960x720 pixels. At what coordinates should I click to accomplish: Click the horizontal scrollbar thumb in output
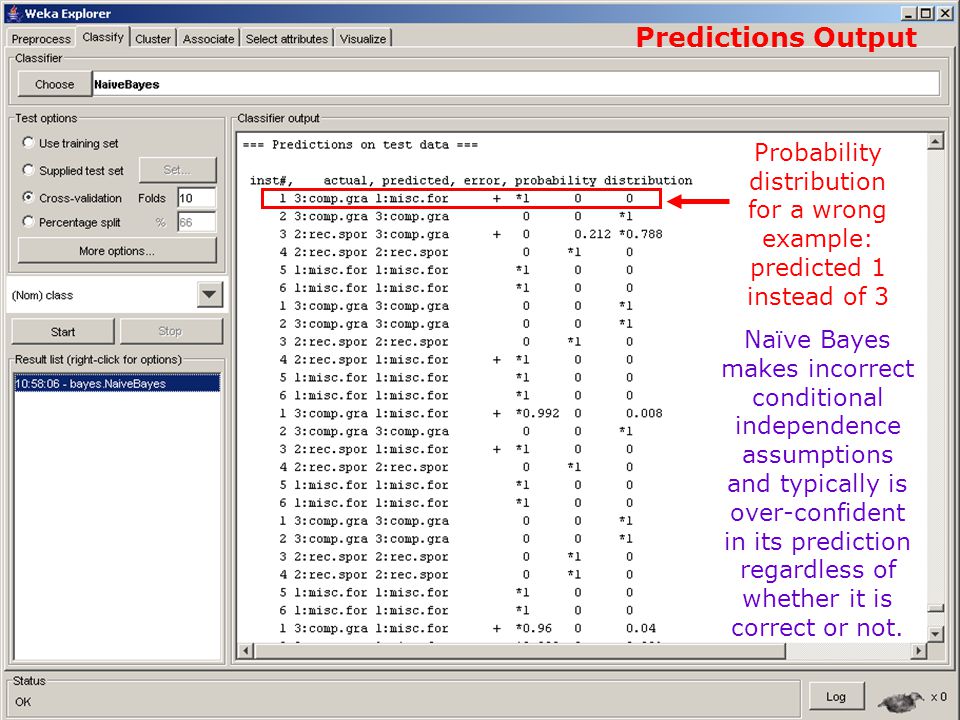[x=519, y=650]
